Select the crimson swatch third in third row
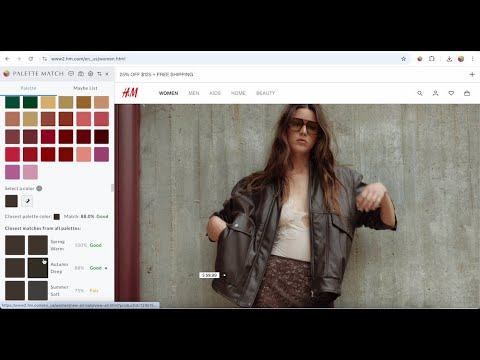480x360 pixels. 48,137
